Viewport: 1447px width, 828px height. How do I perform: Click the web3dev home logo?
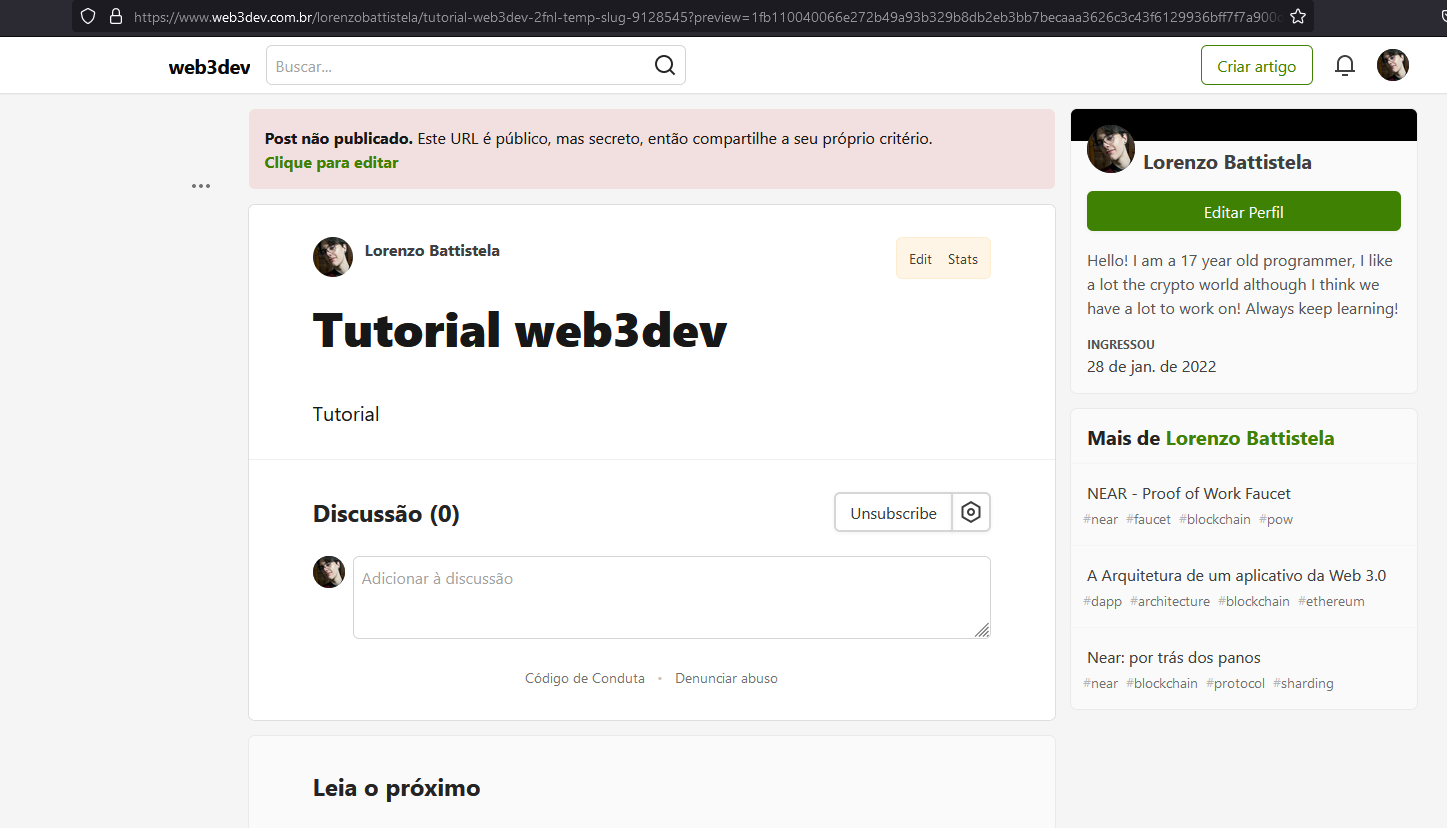[x=209, y=67]
